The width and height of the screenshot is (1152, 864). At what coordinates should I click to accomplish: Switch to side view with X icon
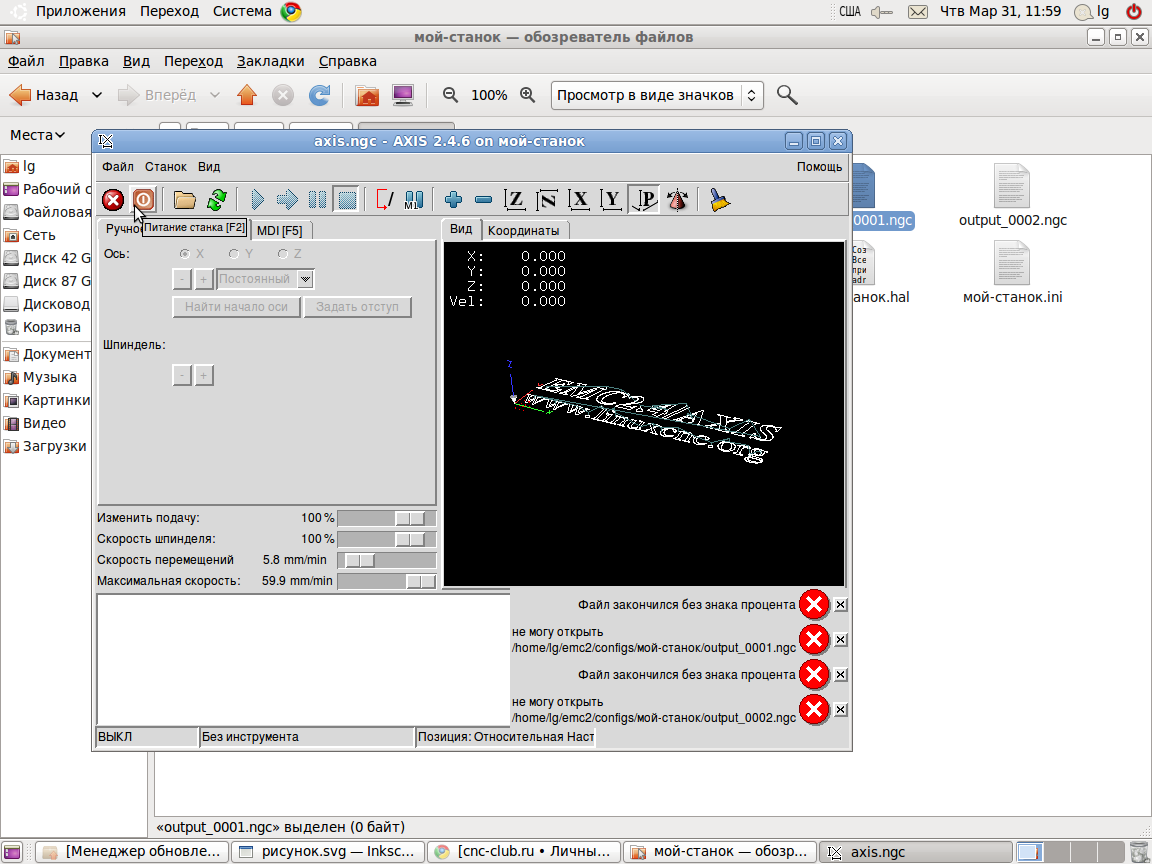tap(579, 200)
